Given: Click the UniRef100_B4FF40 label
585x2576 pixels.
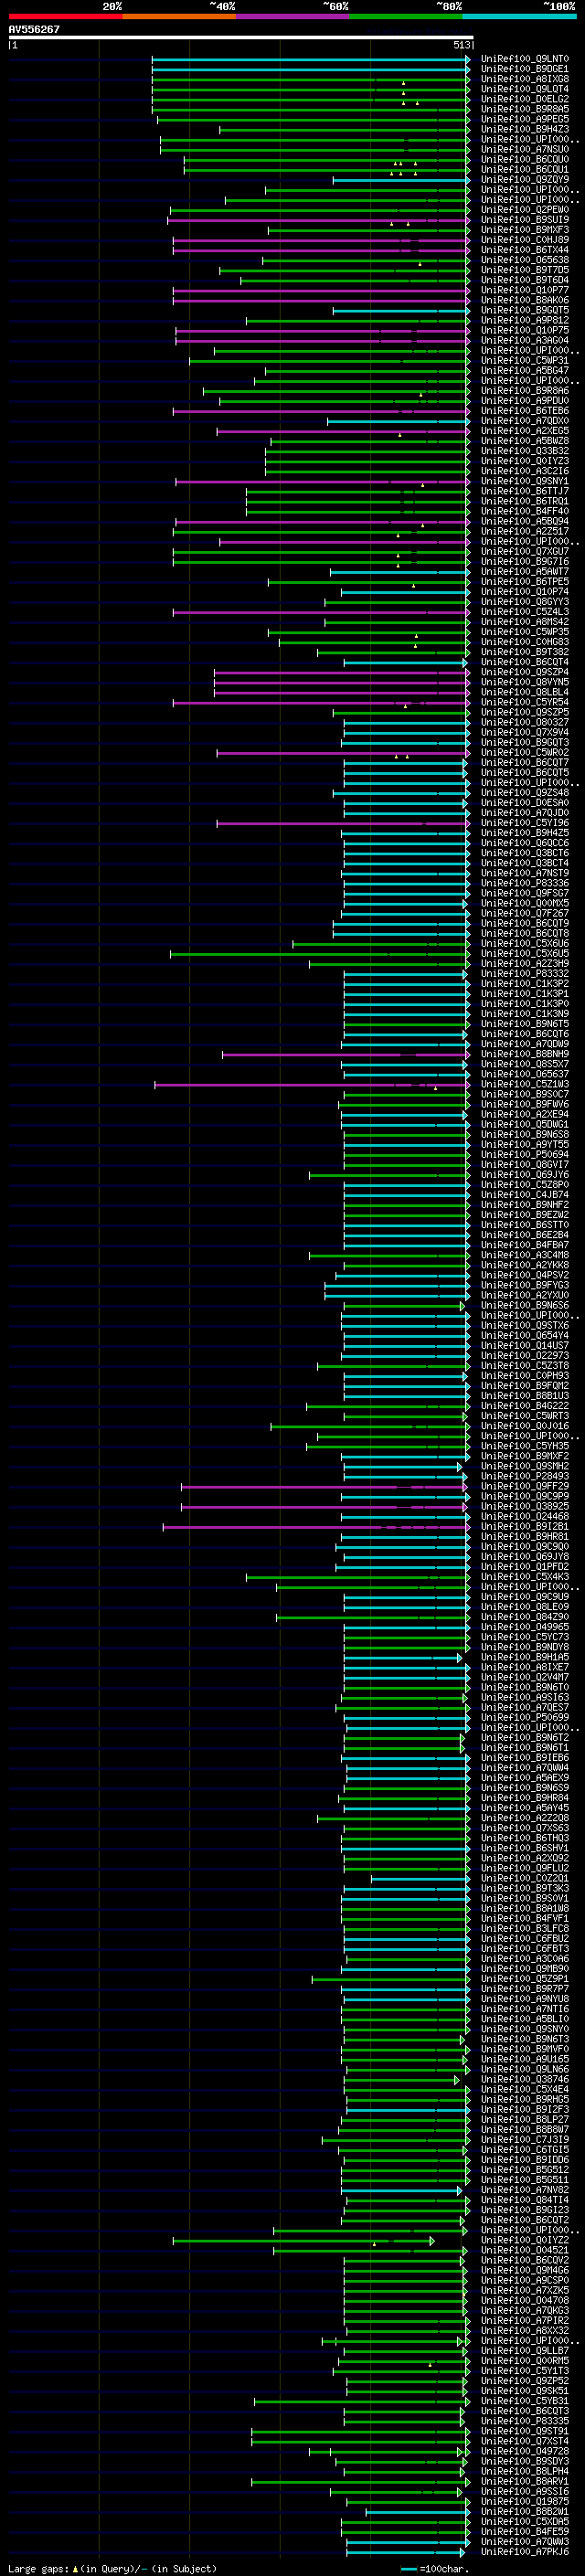Looking at the screenshot, I should (x=525, y=511).
